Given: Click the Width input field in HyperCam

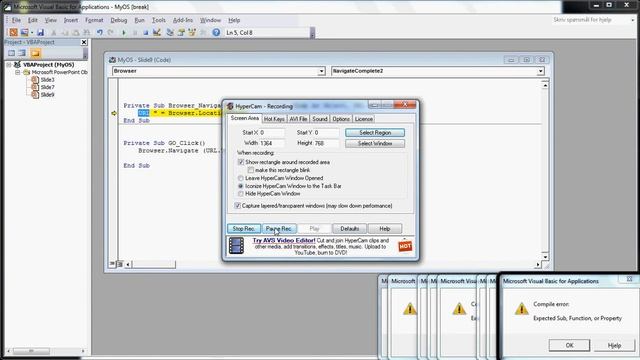Looking at the screenshot, I should 271,143.
